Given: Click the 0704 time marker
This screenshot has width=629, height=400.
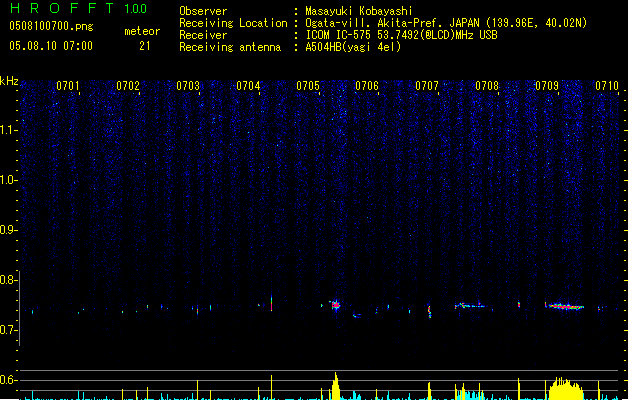Looking at the screenshot, I should [x=248, y=86].
